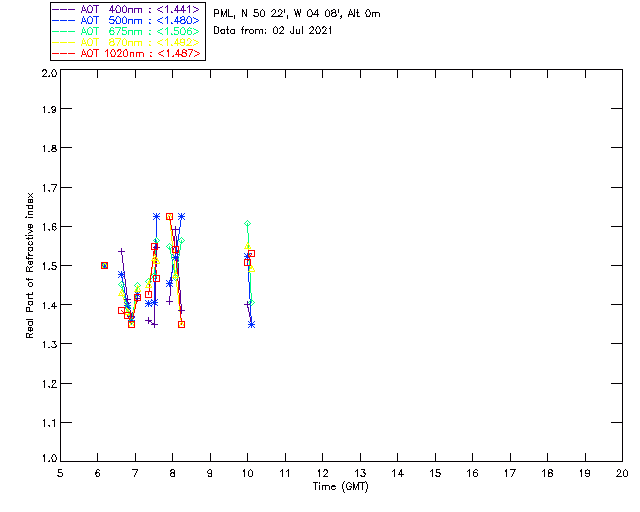Click the 1.0 y-axis tick label
640x512 pixels.
point(49,459)
